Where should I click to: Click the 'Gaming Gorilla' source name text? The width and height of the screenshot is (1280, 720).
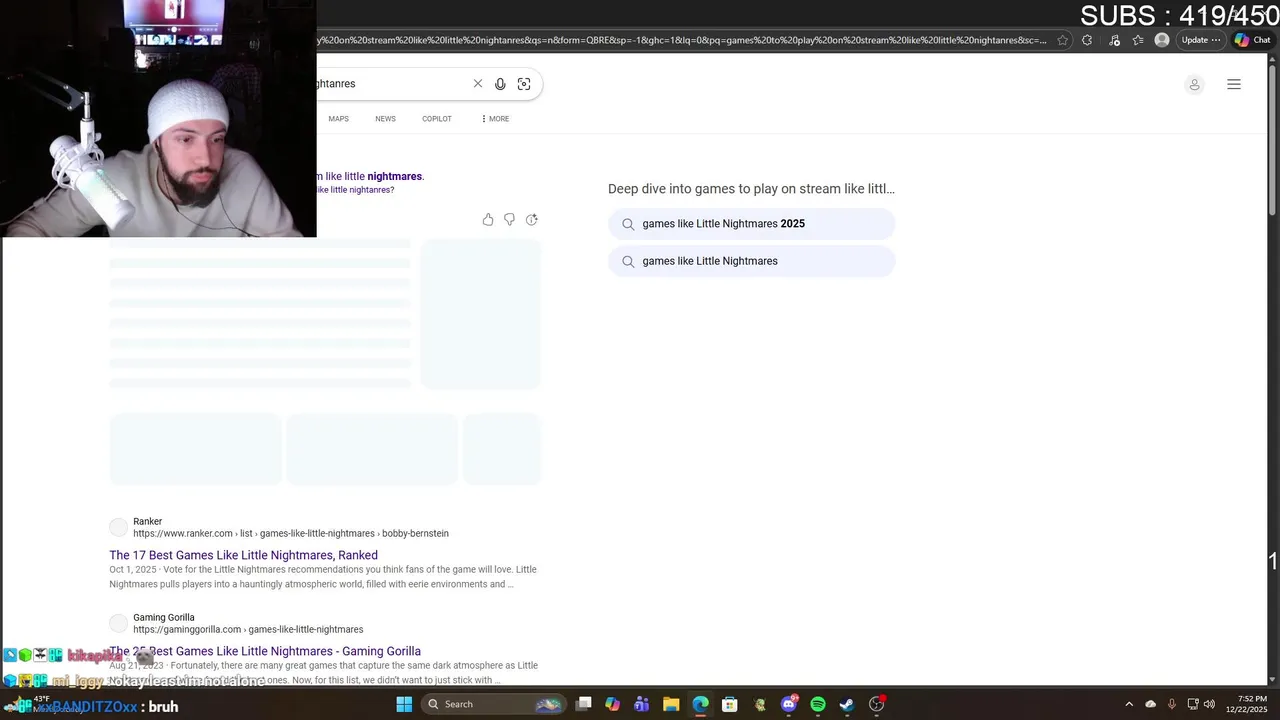coord(164,618)
